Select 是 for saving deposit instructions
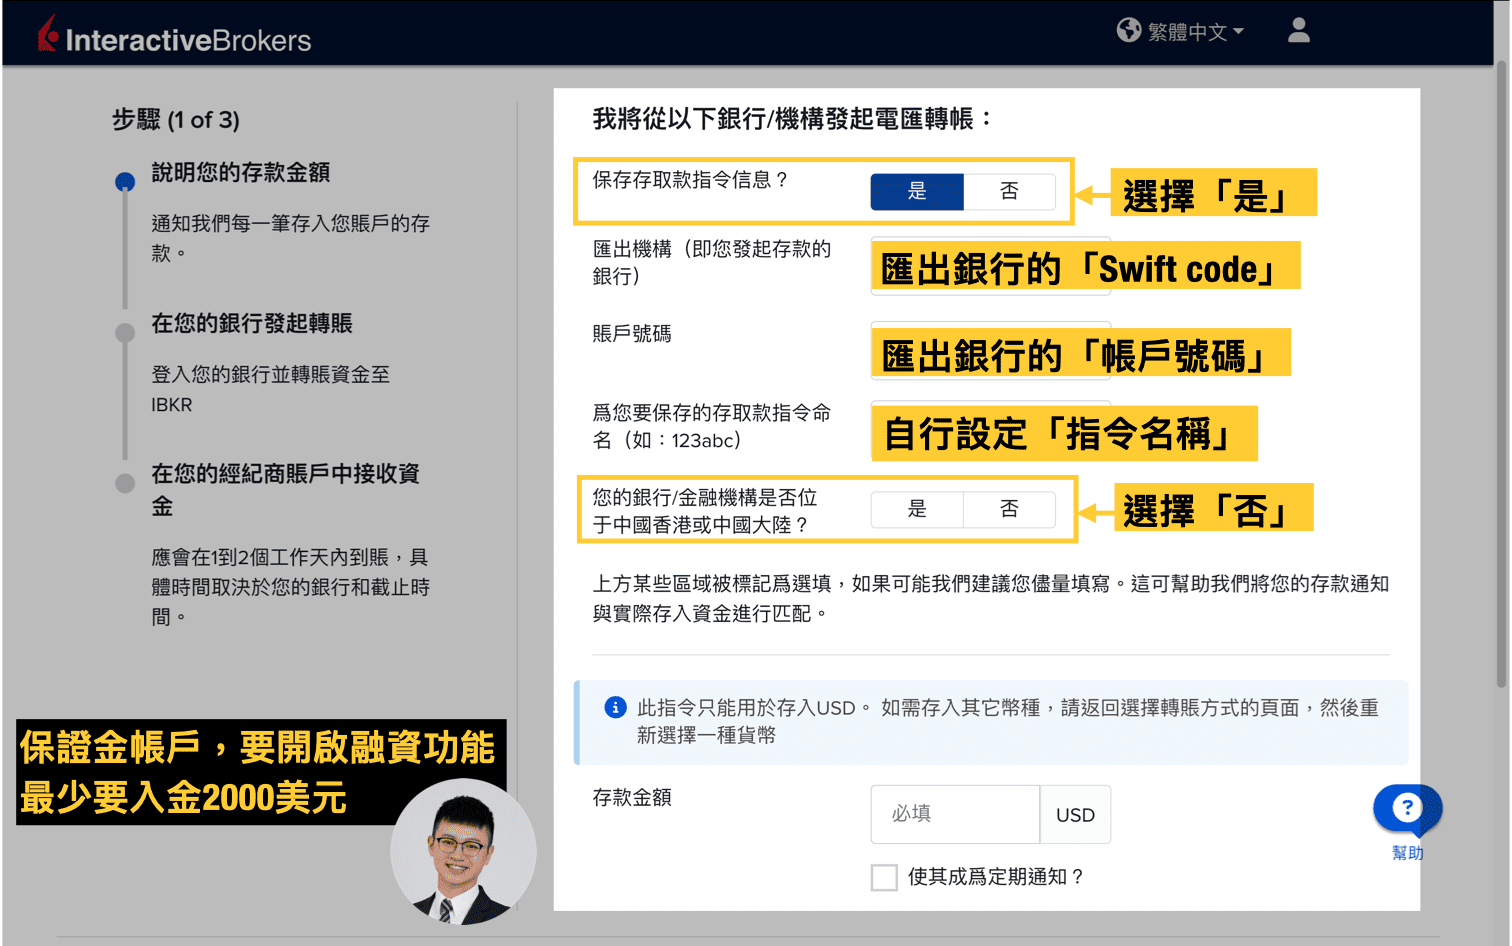This screenshot has height=946, width=1512. 917,191
